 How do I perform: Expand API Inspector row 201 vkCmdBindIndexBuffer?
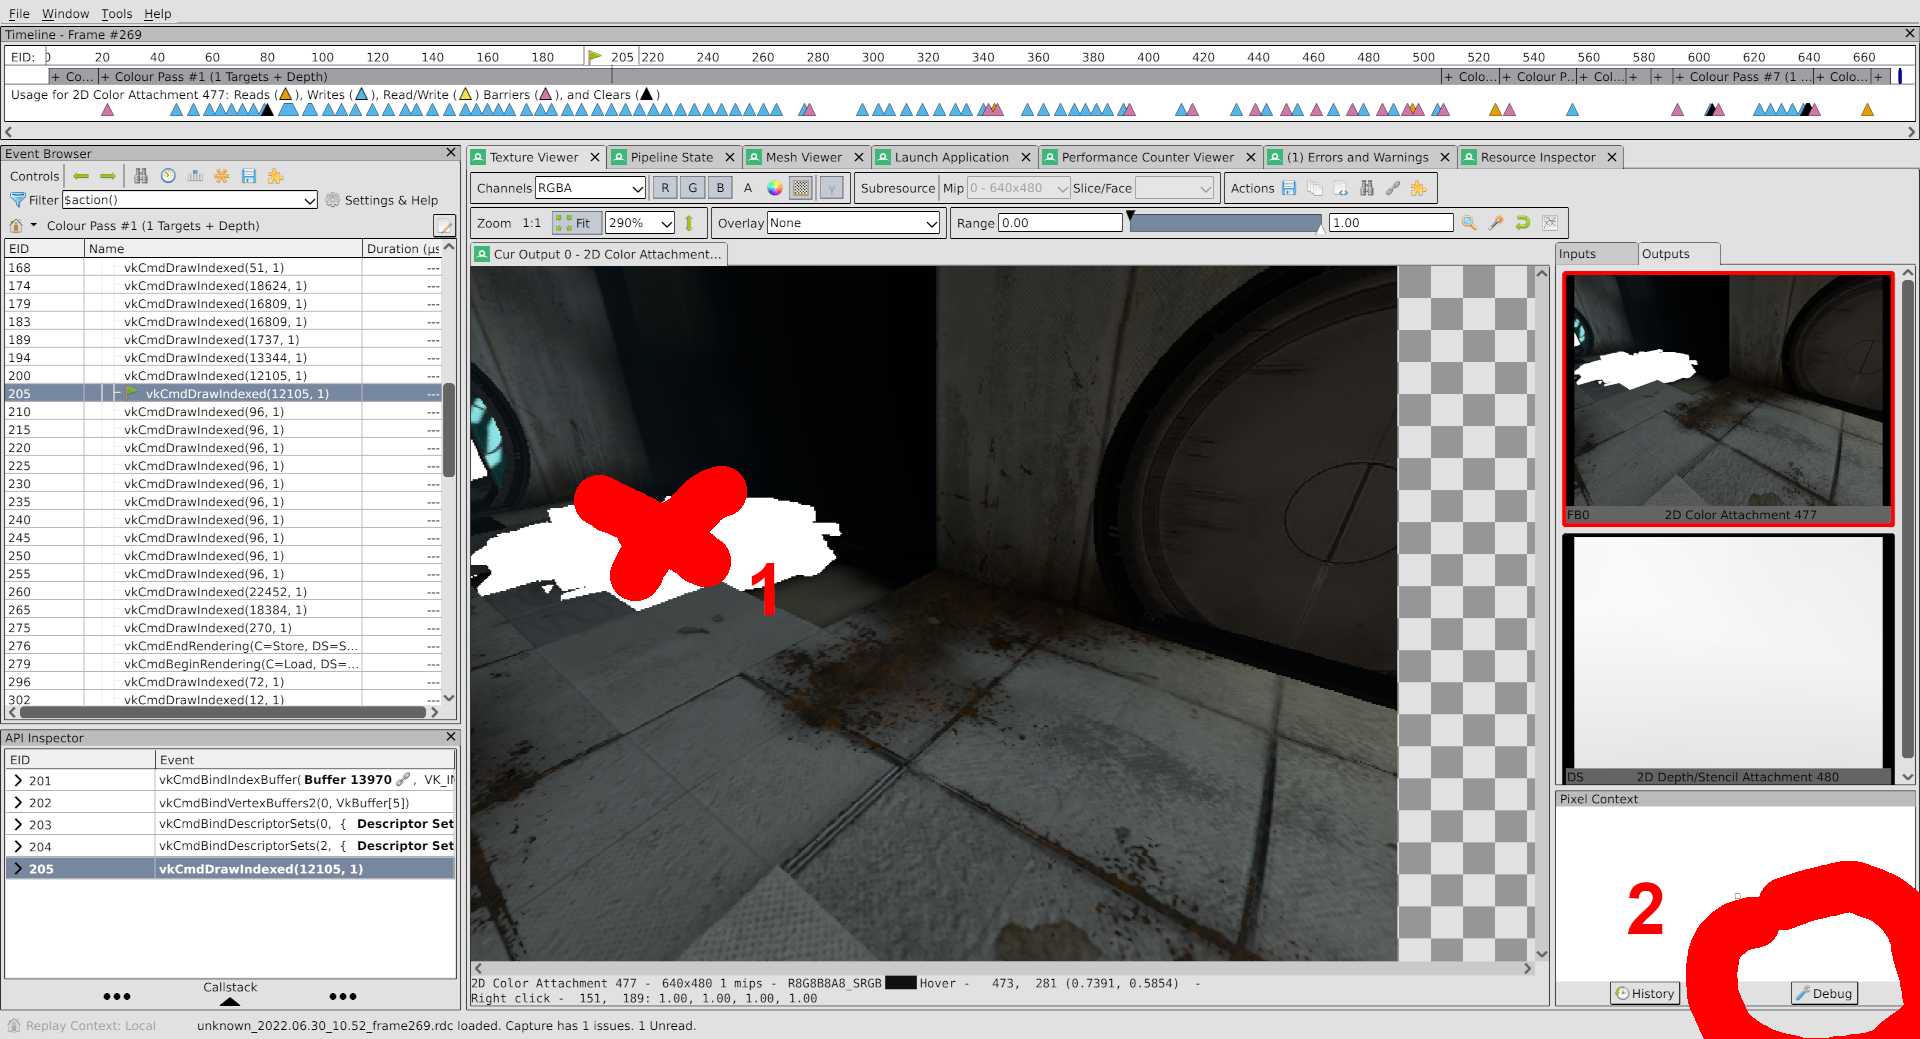click(18, 780)
